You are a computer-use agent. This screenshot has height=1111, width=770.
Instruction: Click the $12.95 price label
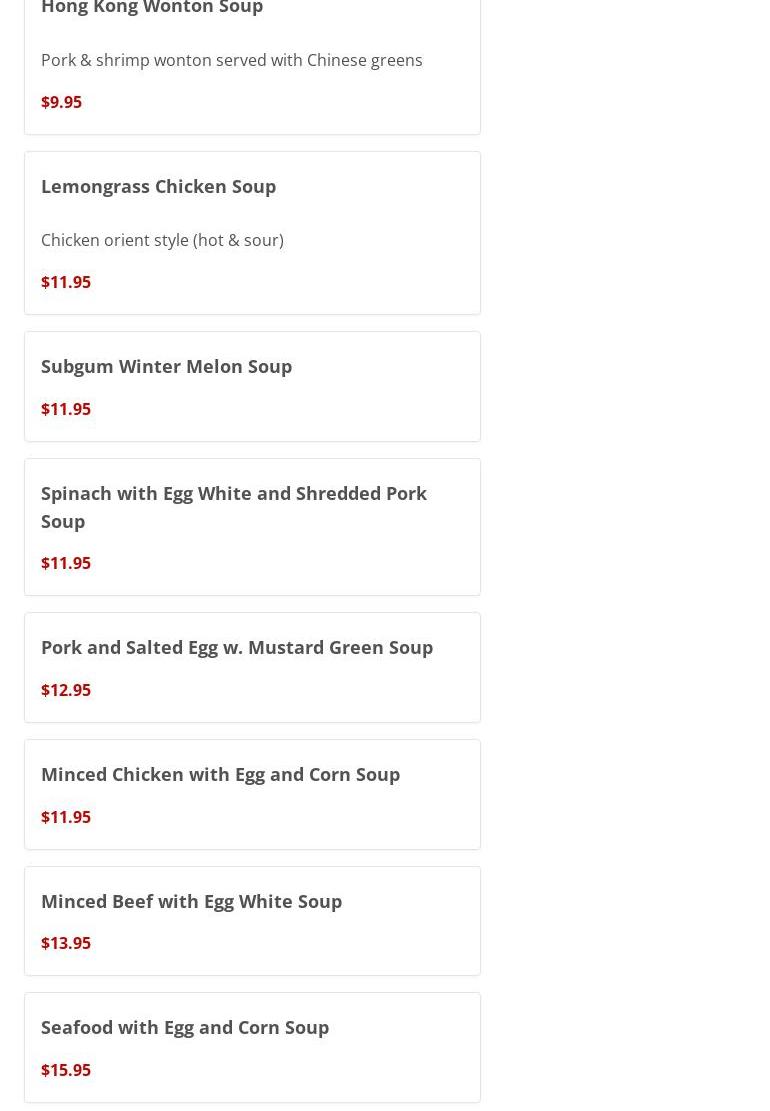66,690
